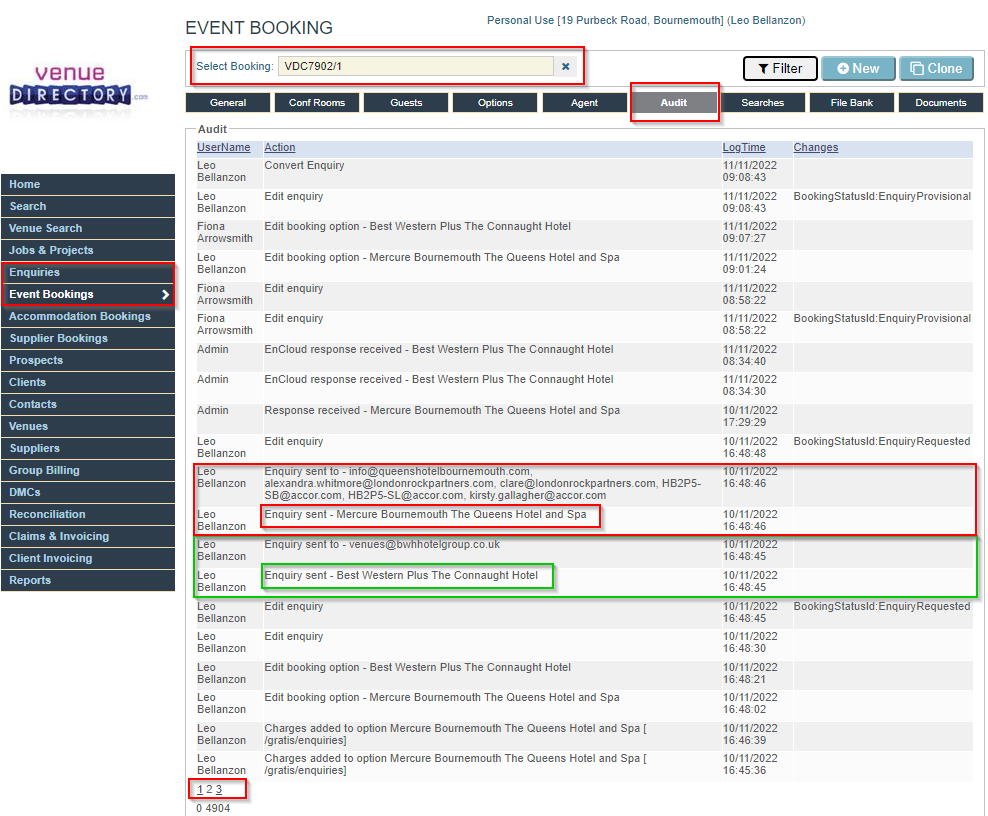Click the Event Booking page heading

point(259,28)
